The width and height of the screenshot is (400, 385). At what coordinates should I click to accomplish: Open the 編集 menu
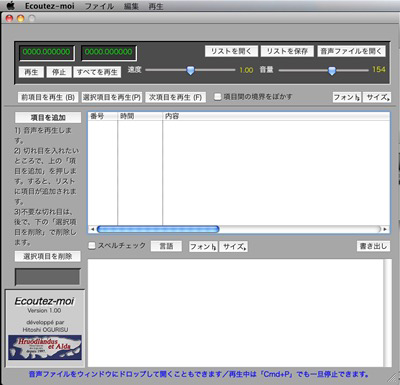131,6
